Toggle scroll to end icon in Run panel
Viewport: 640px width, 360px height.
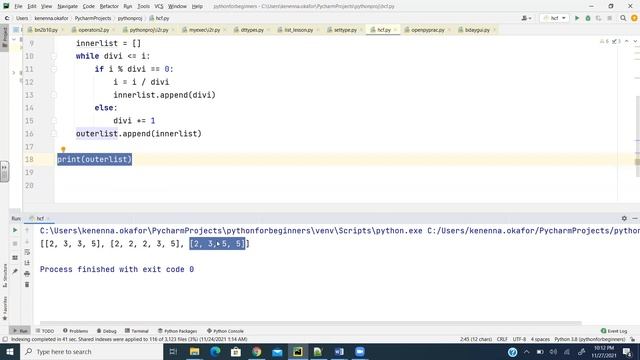point(27,263)
